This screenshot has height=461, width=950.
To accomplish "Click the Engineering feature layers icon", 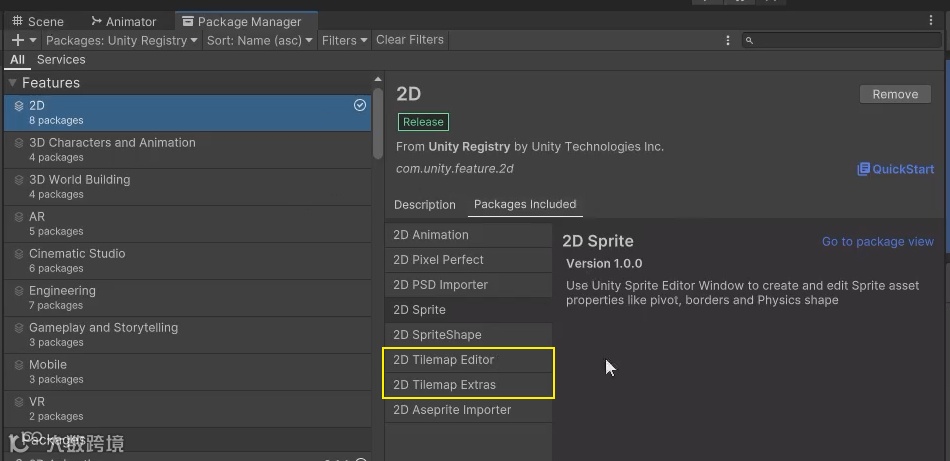I will click(19, 291).
